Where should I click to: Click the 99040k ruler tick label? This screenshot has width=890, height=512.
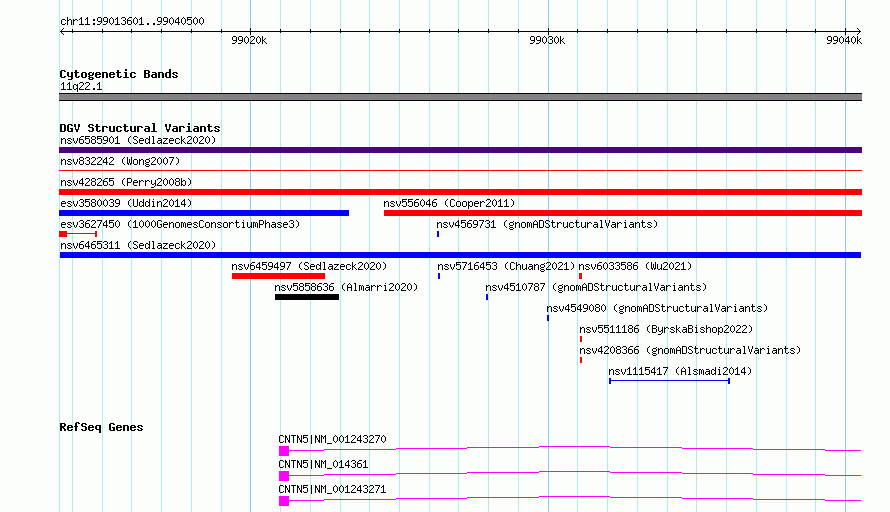[x=844, y=40]
